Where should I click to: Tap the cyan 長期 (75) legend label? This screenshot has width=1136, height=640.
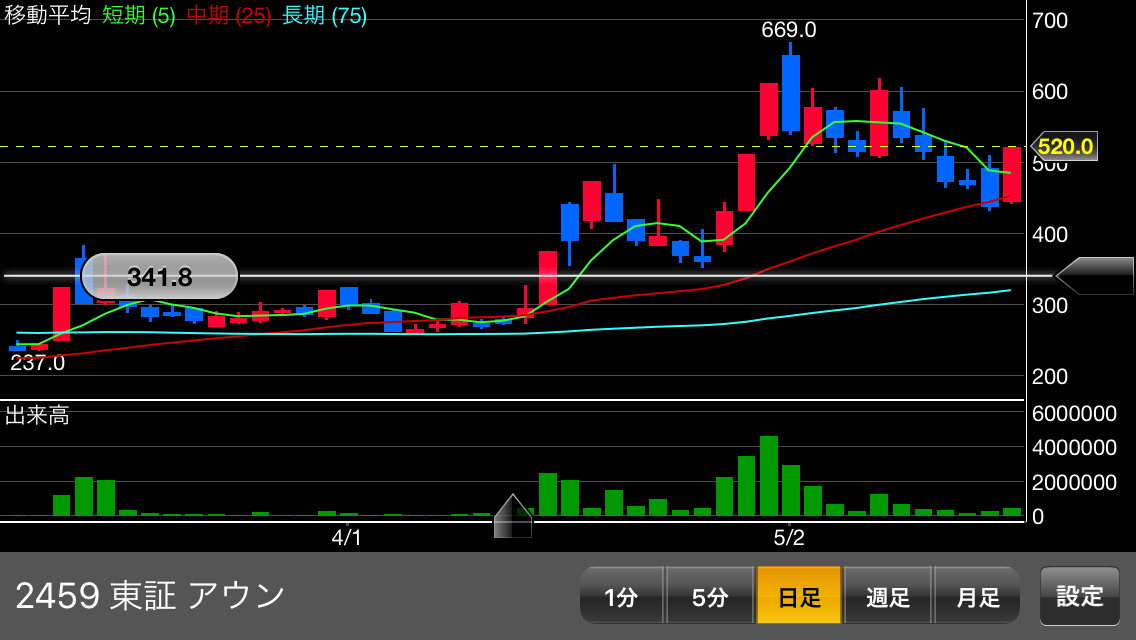(x=324, y=16)
